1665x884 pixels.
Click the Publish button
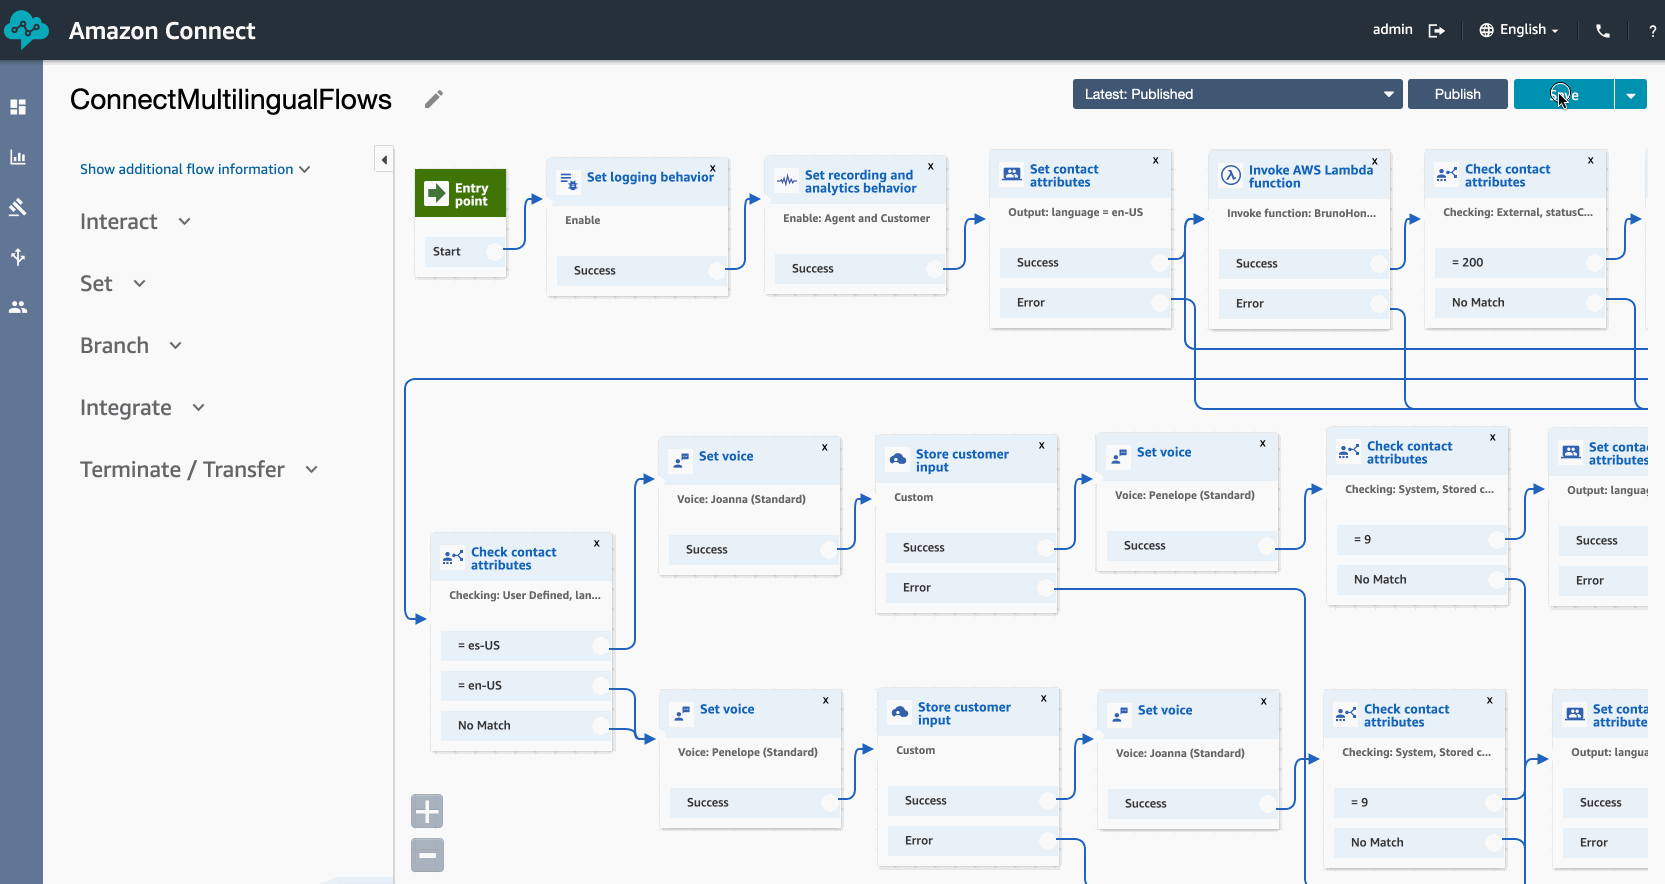[1457, 94]
